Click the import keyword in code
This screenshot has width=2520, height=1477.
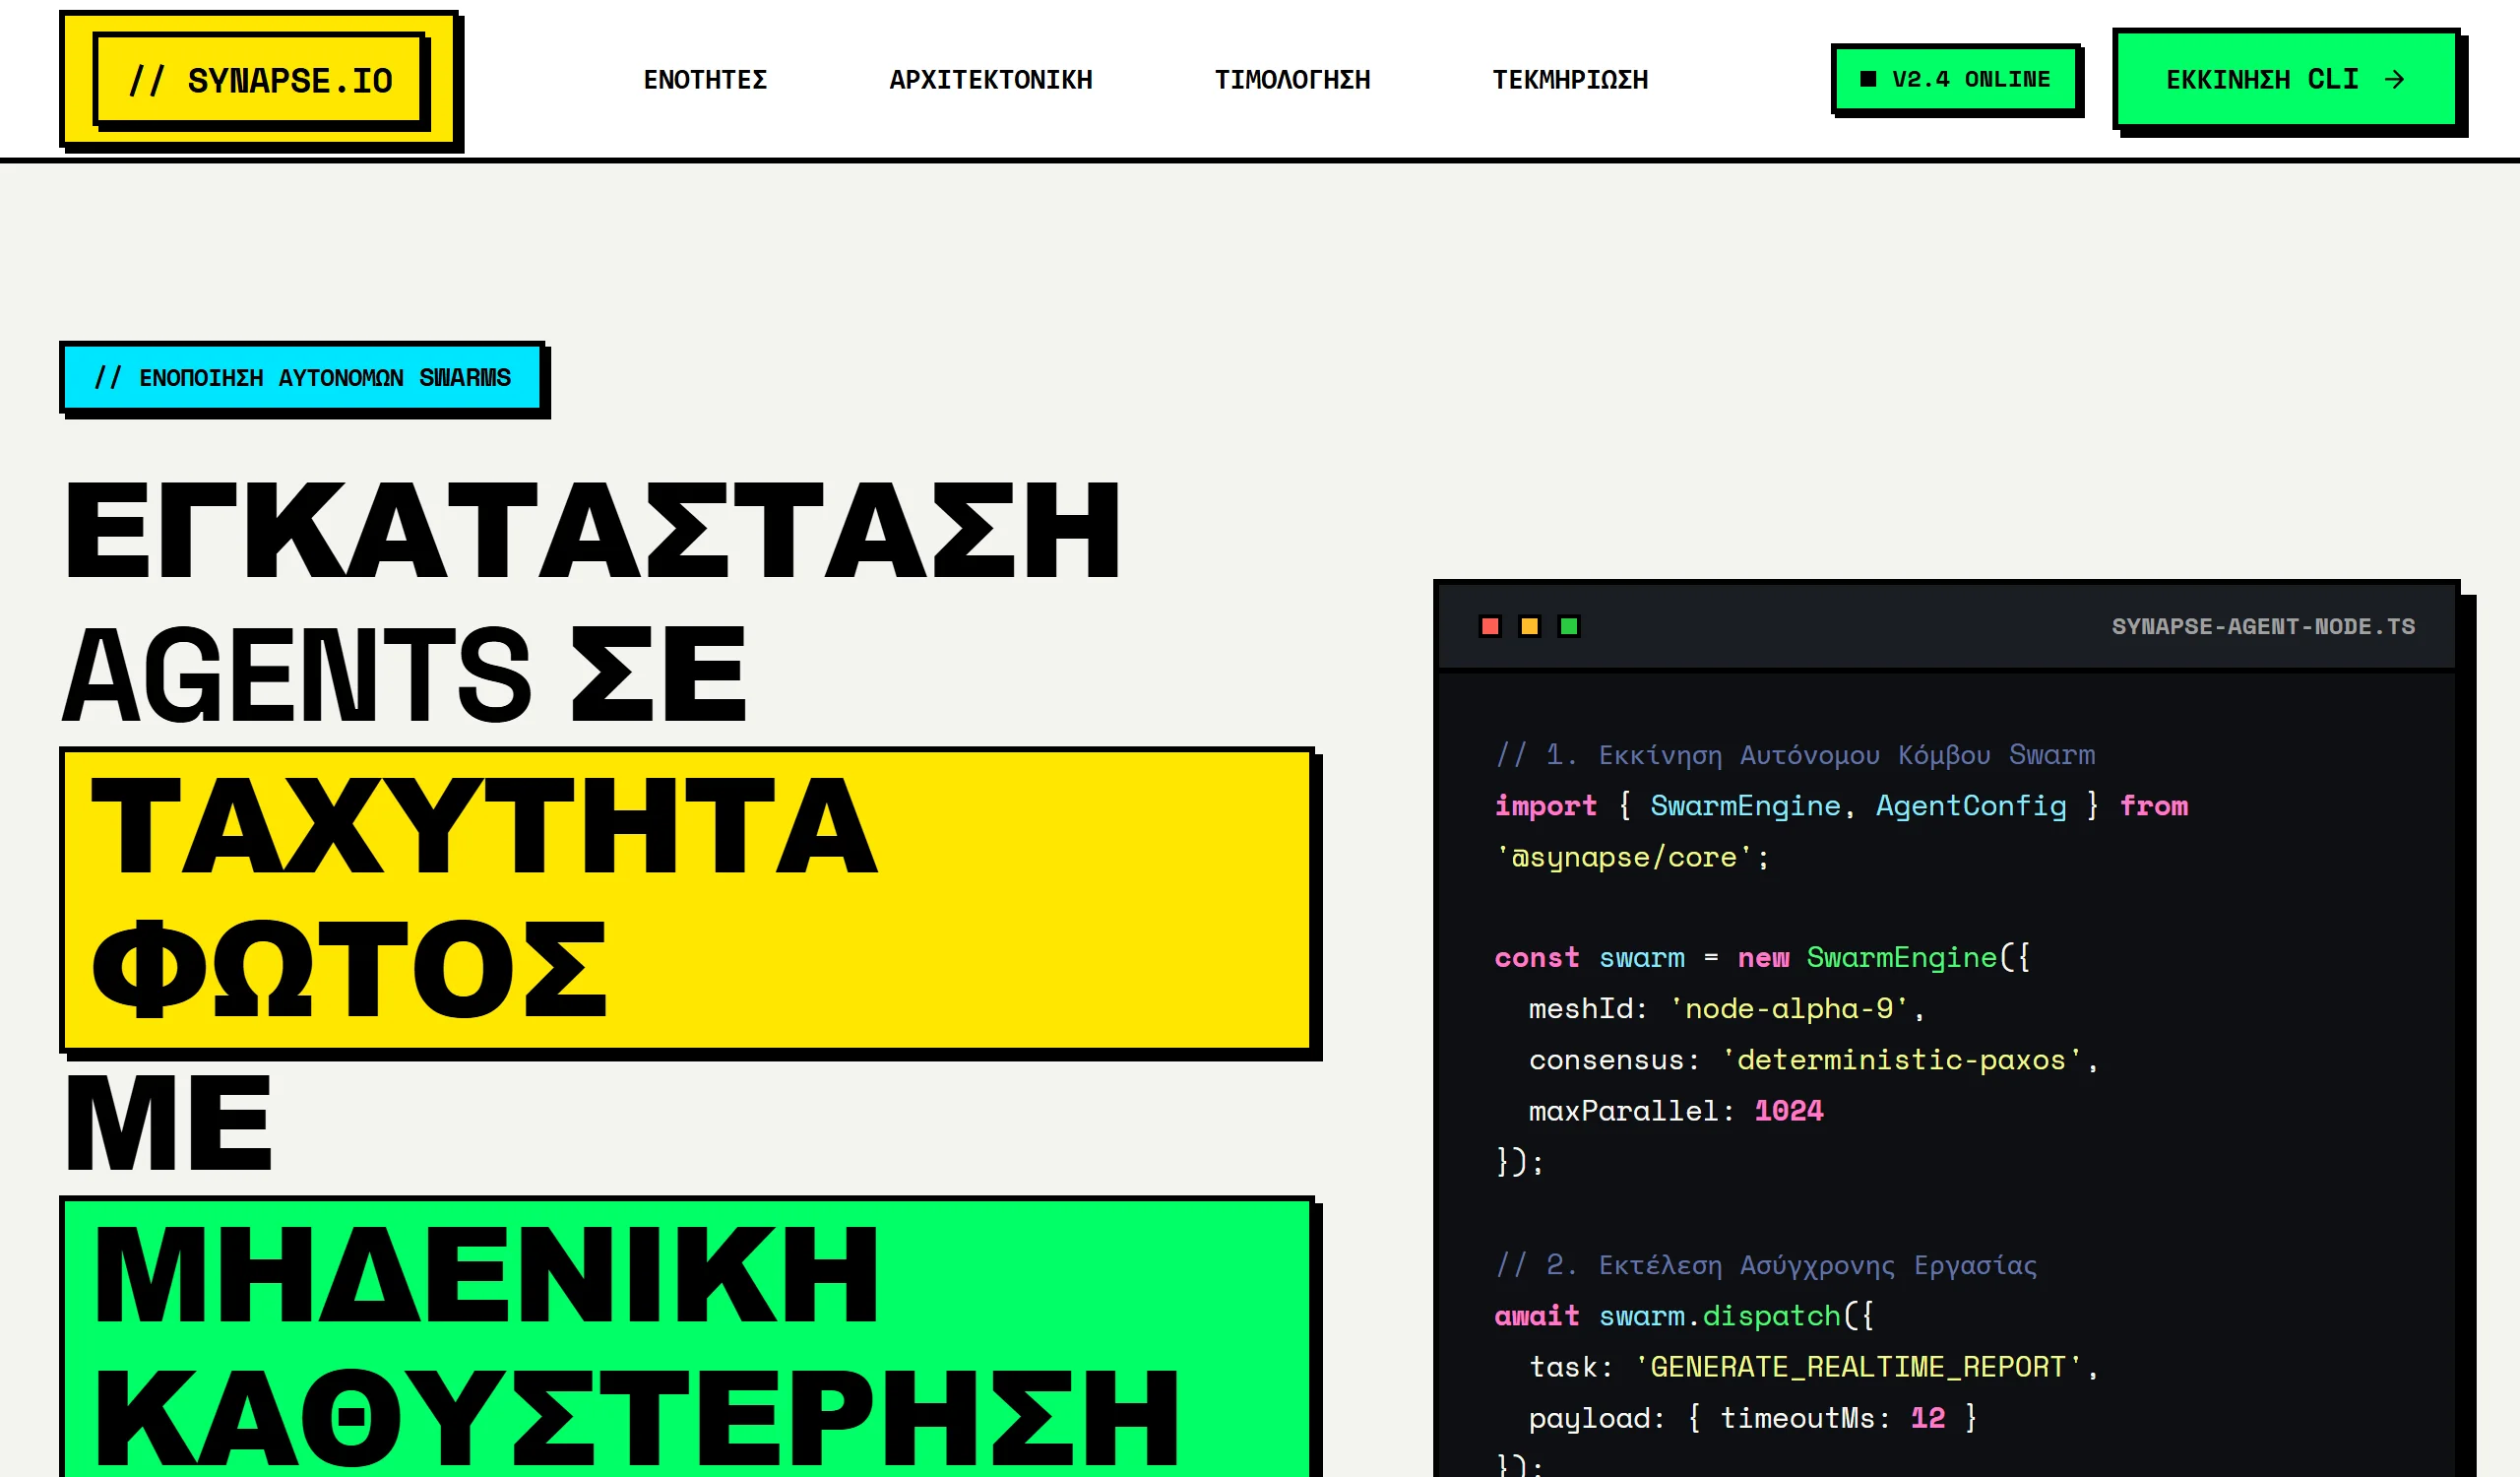pyautogui.click(x=1545, y=806)
